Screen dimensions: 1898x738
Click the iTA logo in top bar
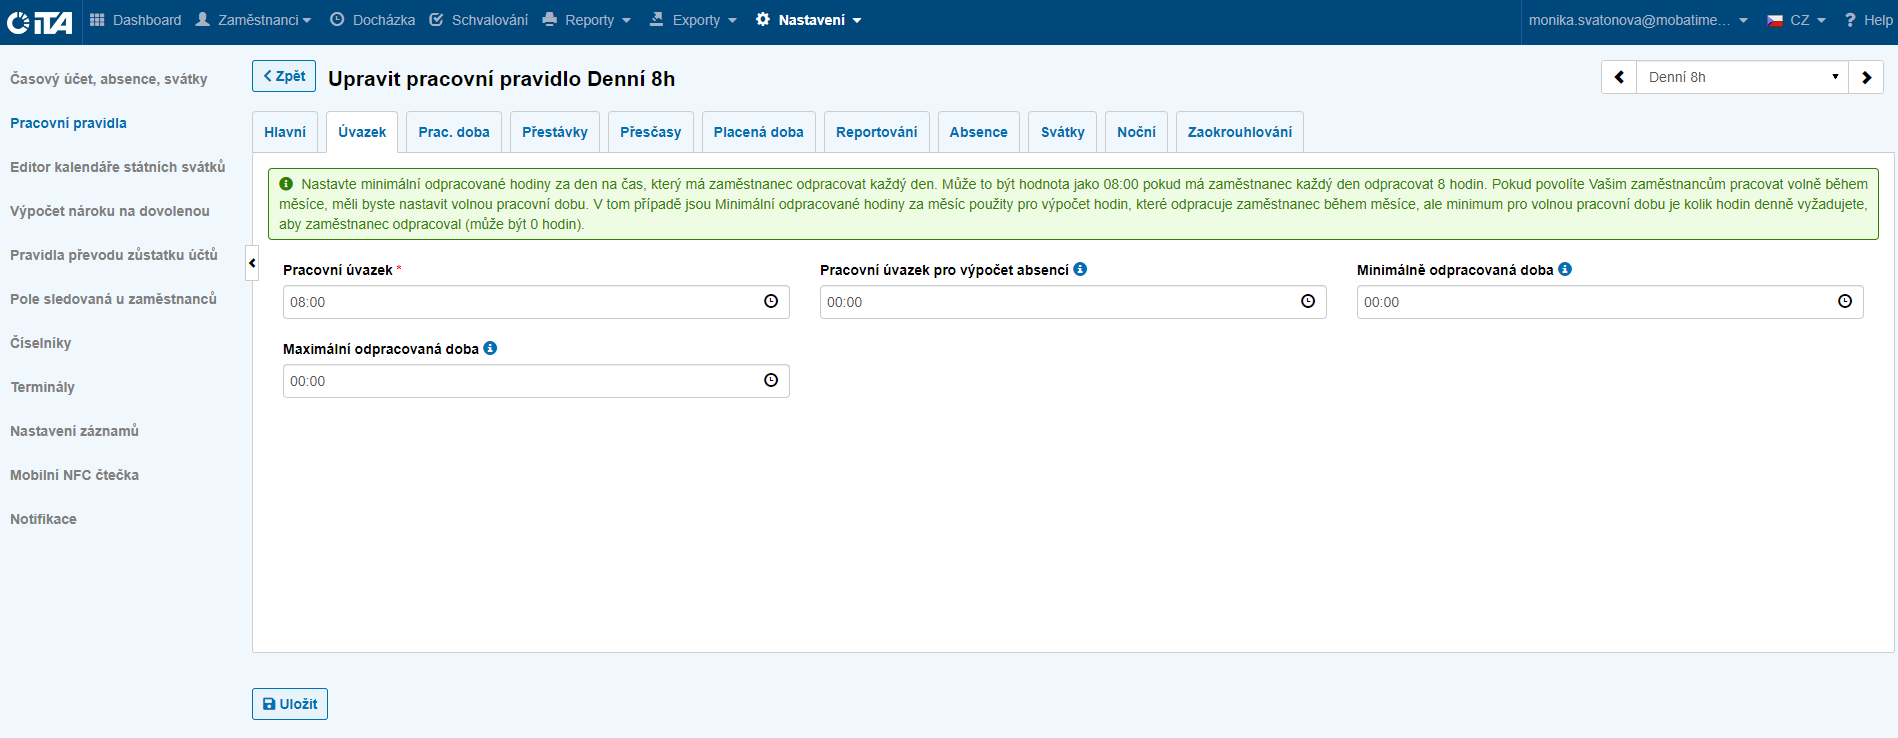40,21
